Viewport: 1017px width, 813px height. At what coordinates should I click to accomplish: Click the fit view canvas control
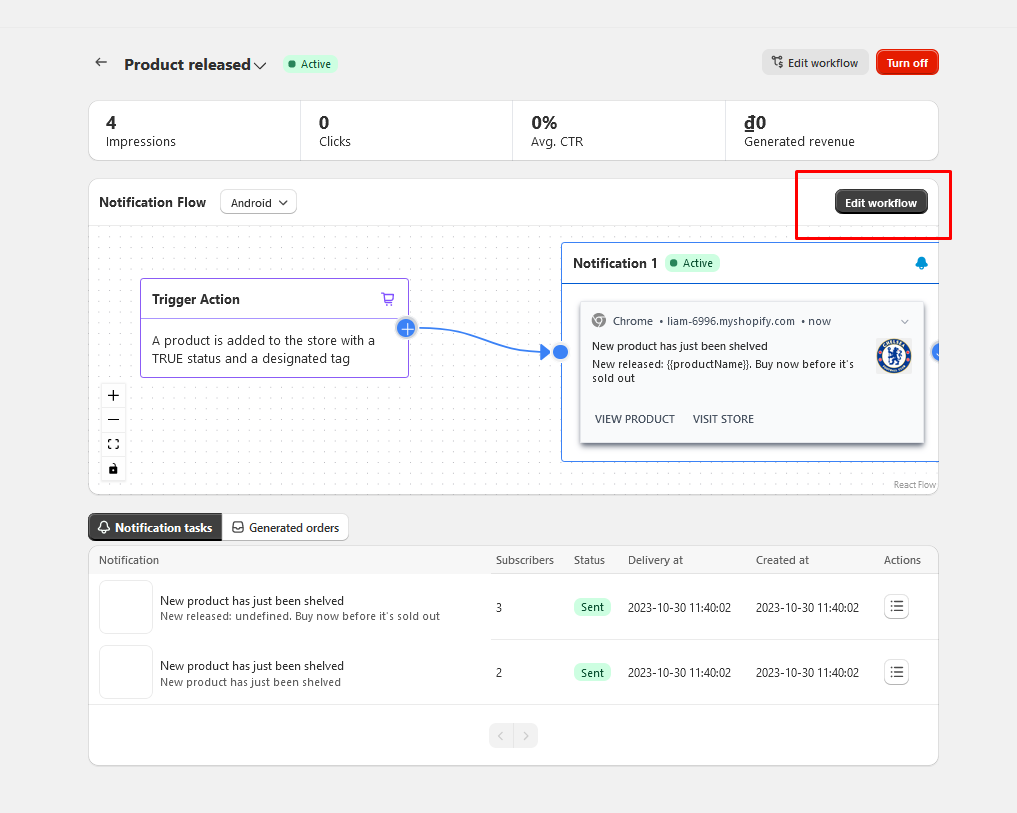(113, 444)
